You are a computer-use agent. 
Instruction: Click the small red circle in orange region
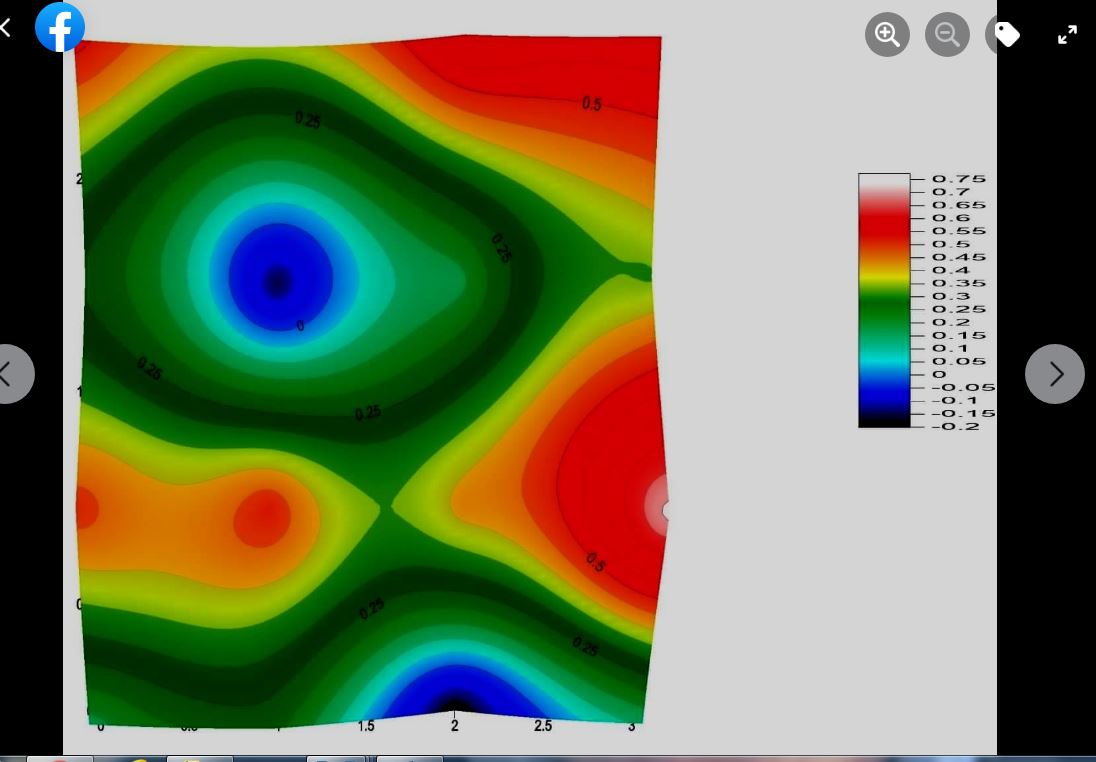click(x=262, y=518)
